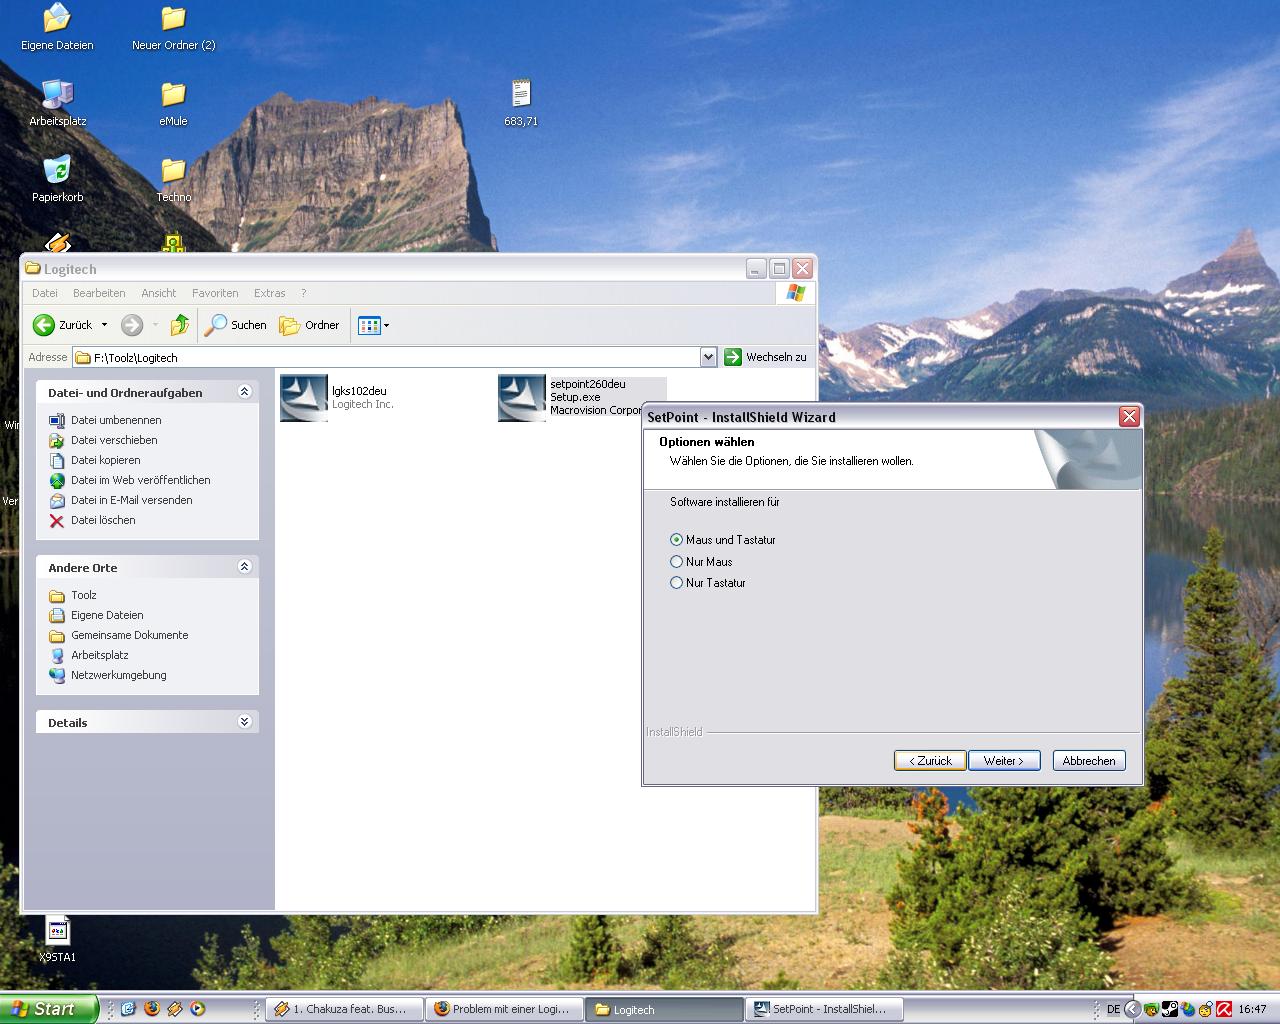Click Datei in E-Mail versenden
The width and height of the screenshot is (1280, 1024).
click(x=131, y=500)
